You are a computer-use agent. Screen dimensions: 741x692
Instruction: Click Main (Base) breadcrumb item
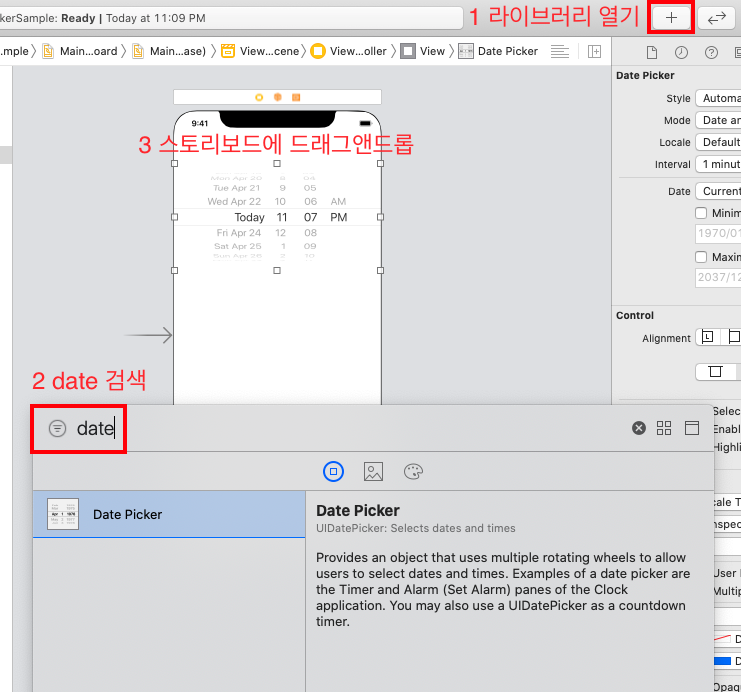(170, 51)
